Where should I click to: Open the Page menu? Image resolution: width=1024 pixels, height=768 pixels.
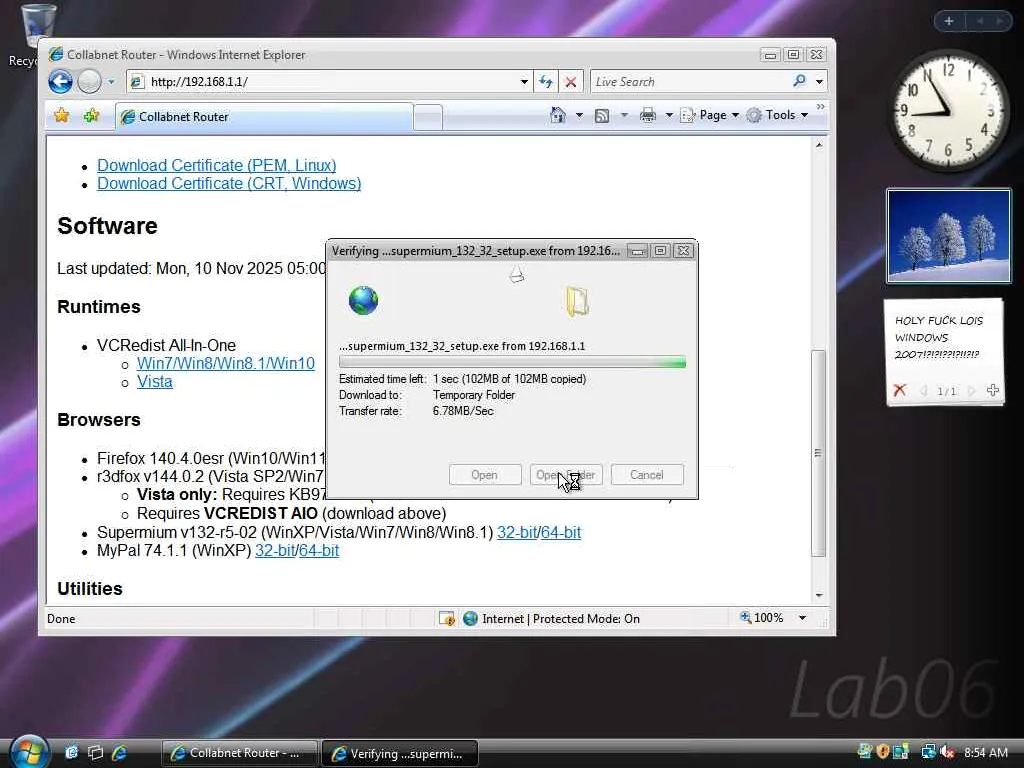[x=709, y=115]
